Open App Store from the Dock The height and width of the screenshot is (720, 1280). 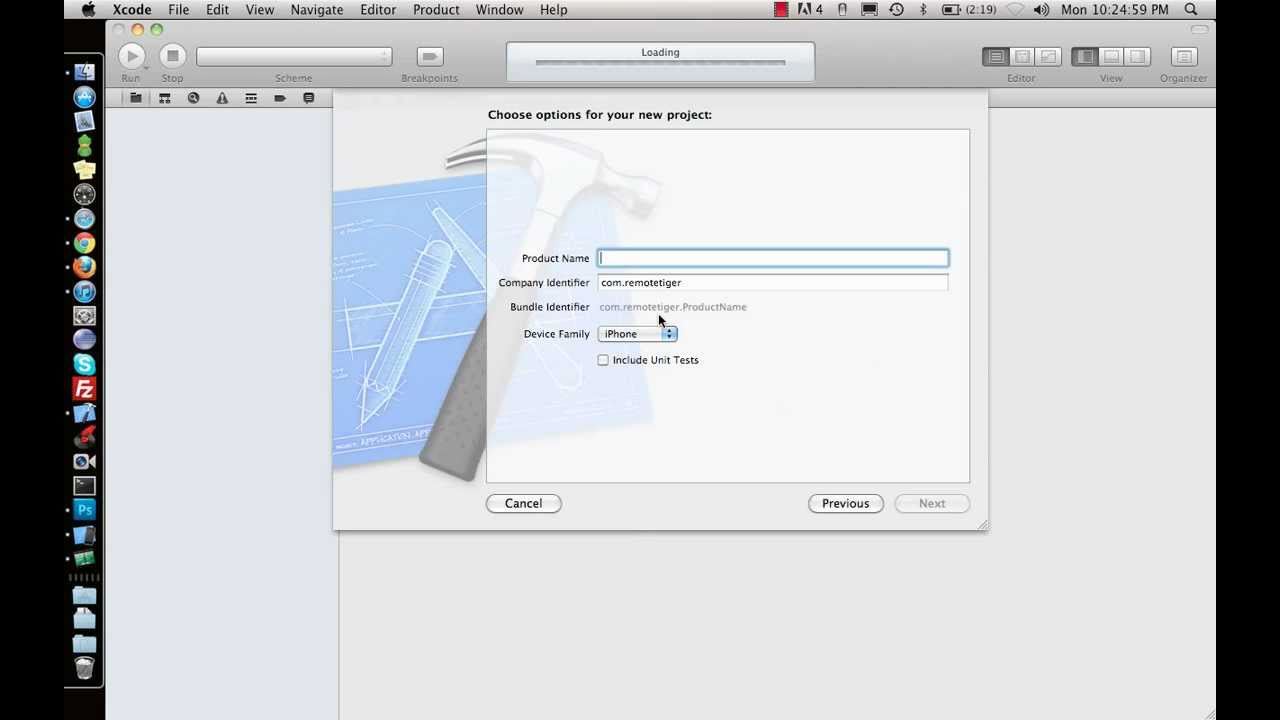click(85, 97)
